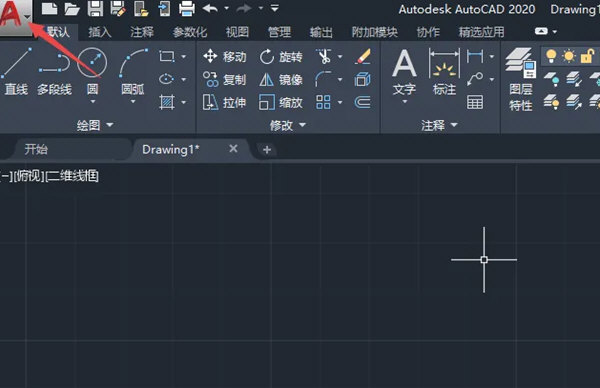The height and width of the screenshot is (388, 600).
Task: Expand the 圆 circle options arrow
Action: click(x=92, y=102)
